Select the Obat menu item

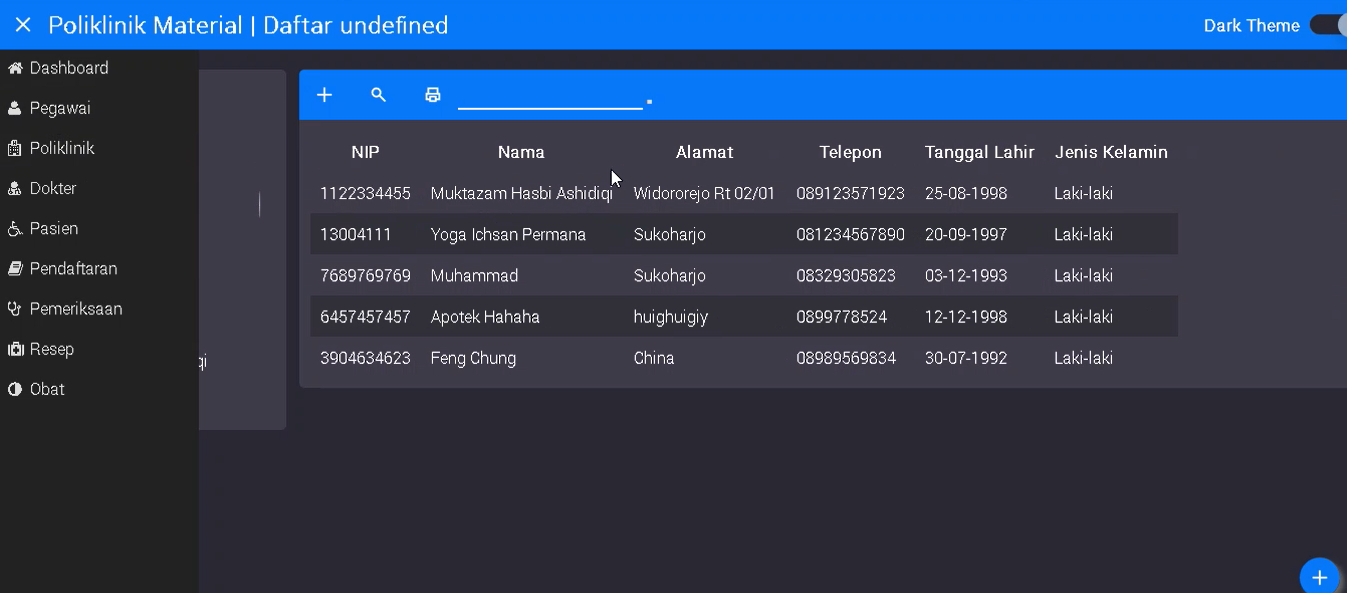tap(47, 389)
